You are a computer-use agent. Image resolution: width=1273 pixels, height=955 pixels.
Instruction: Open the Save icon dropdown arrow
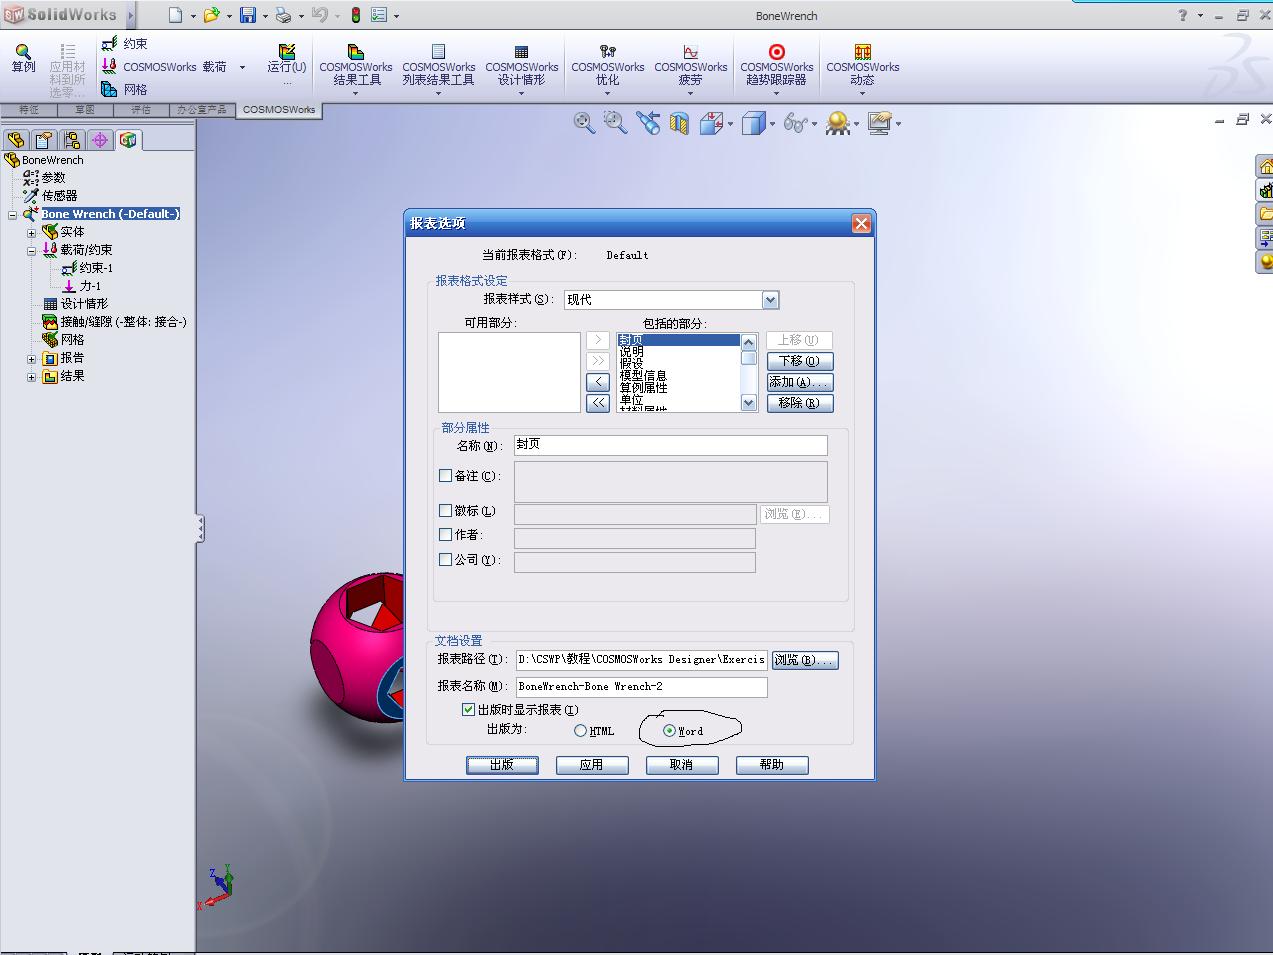265,16
